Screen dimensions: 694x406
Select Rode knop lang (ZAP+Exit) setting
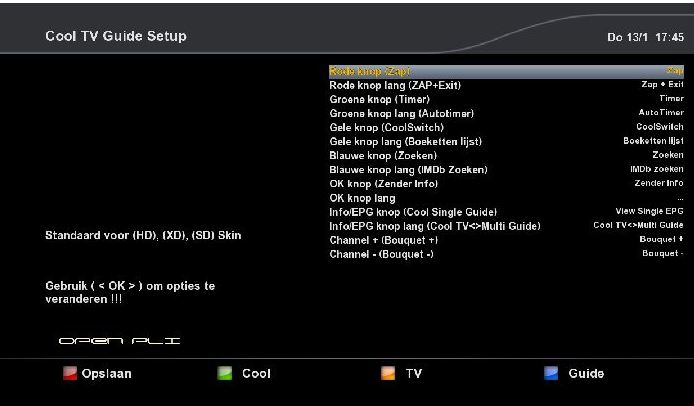pyautogui.click(x=506, y=85)
